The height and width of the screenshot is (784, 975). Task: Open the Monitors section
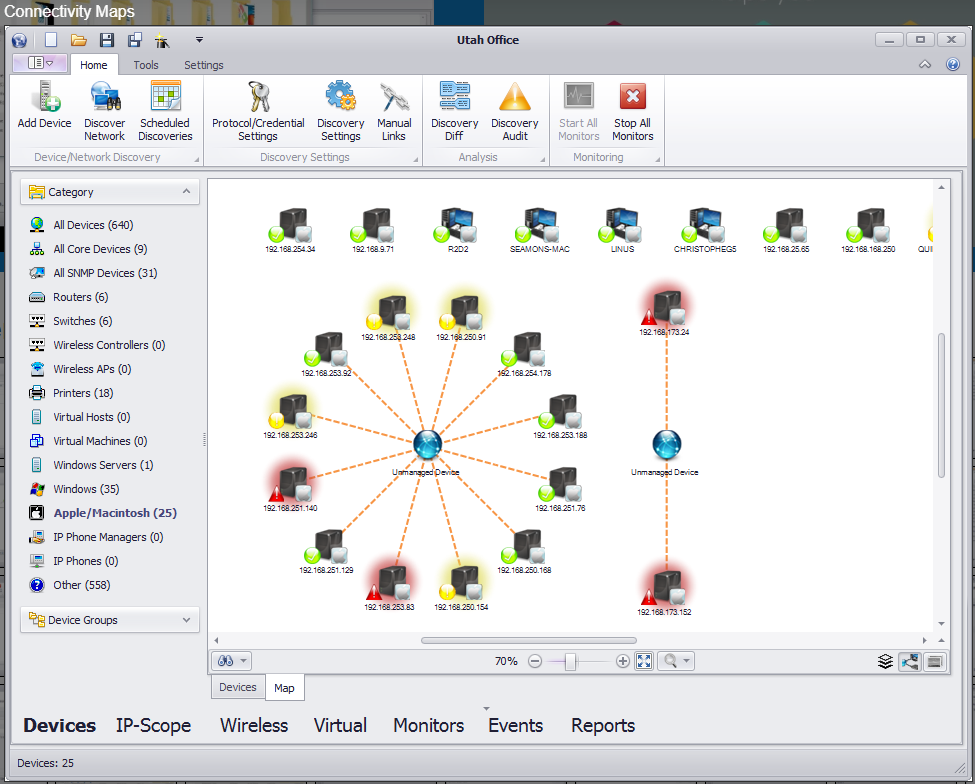tap(428, 725)
